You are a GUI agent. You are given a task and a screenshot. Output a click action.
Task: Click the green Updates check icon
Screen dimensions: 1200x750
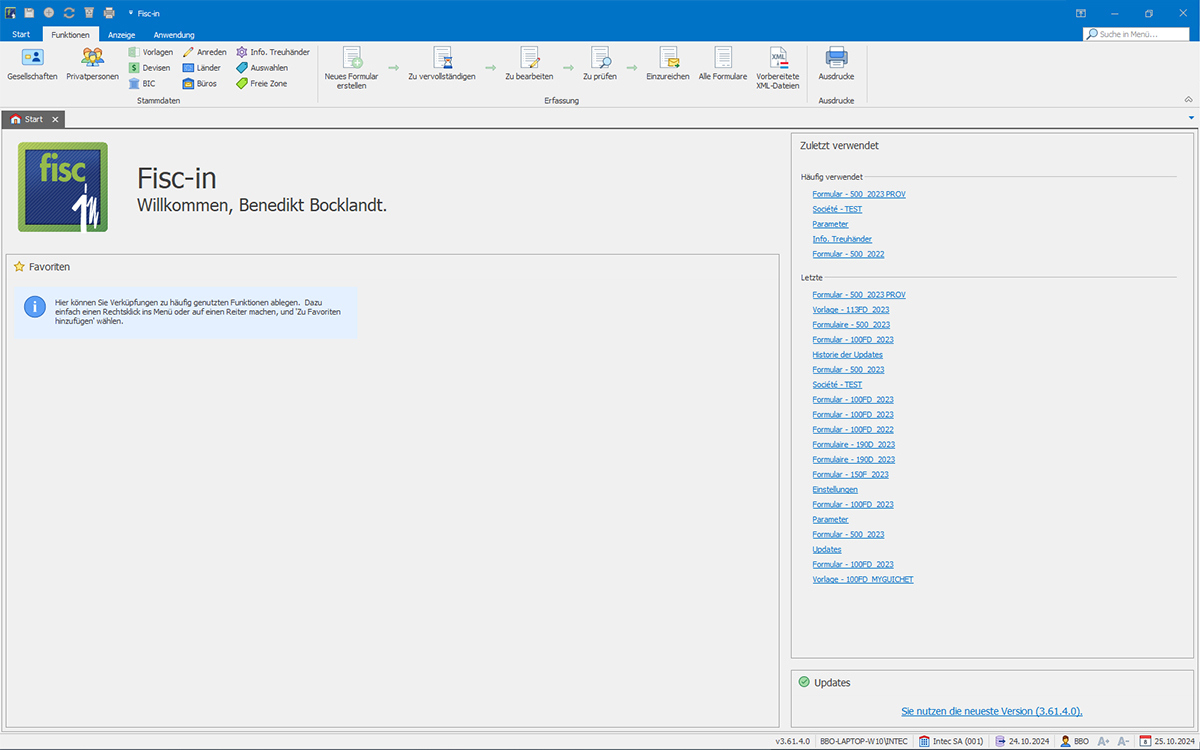pos(804,682)
